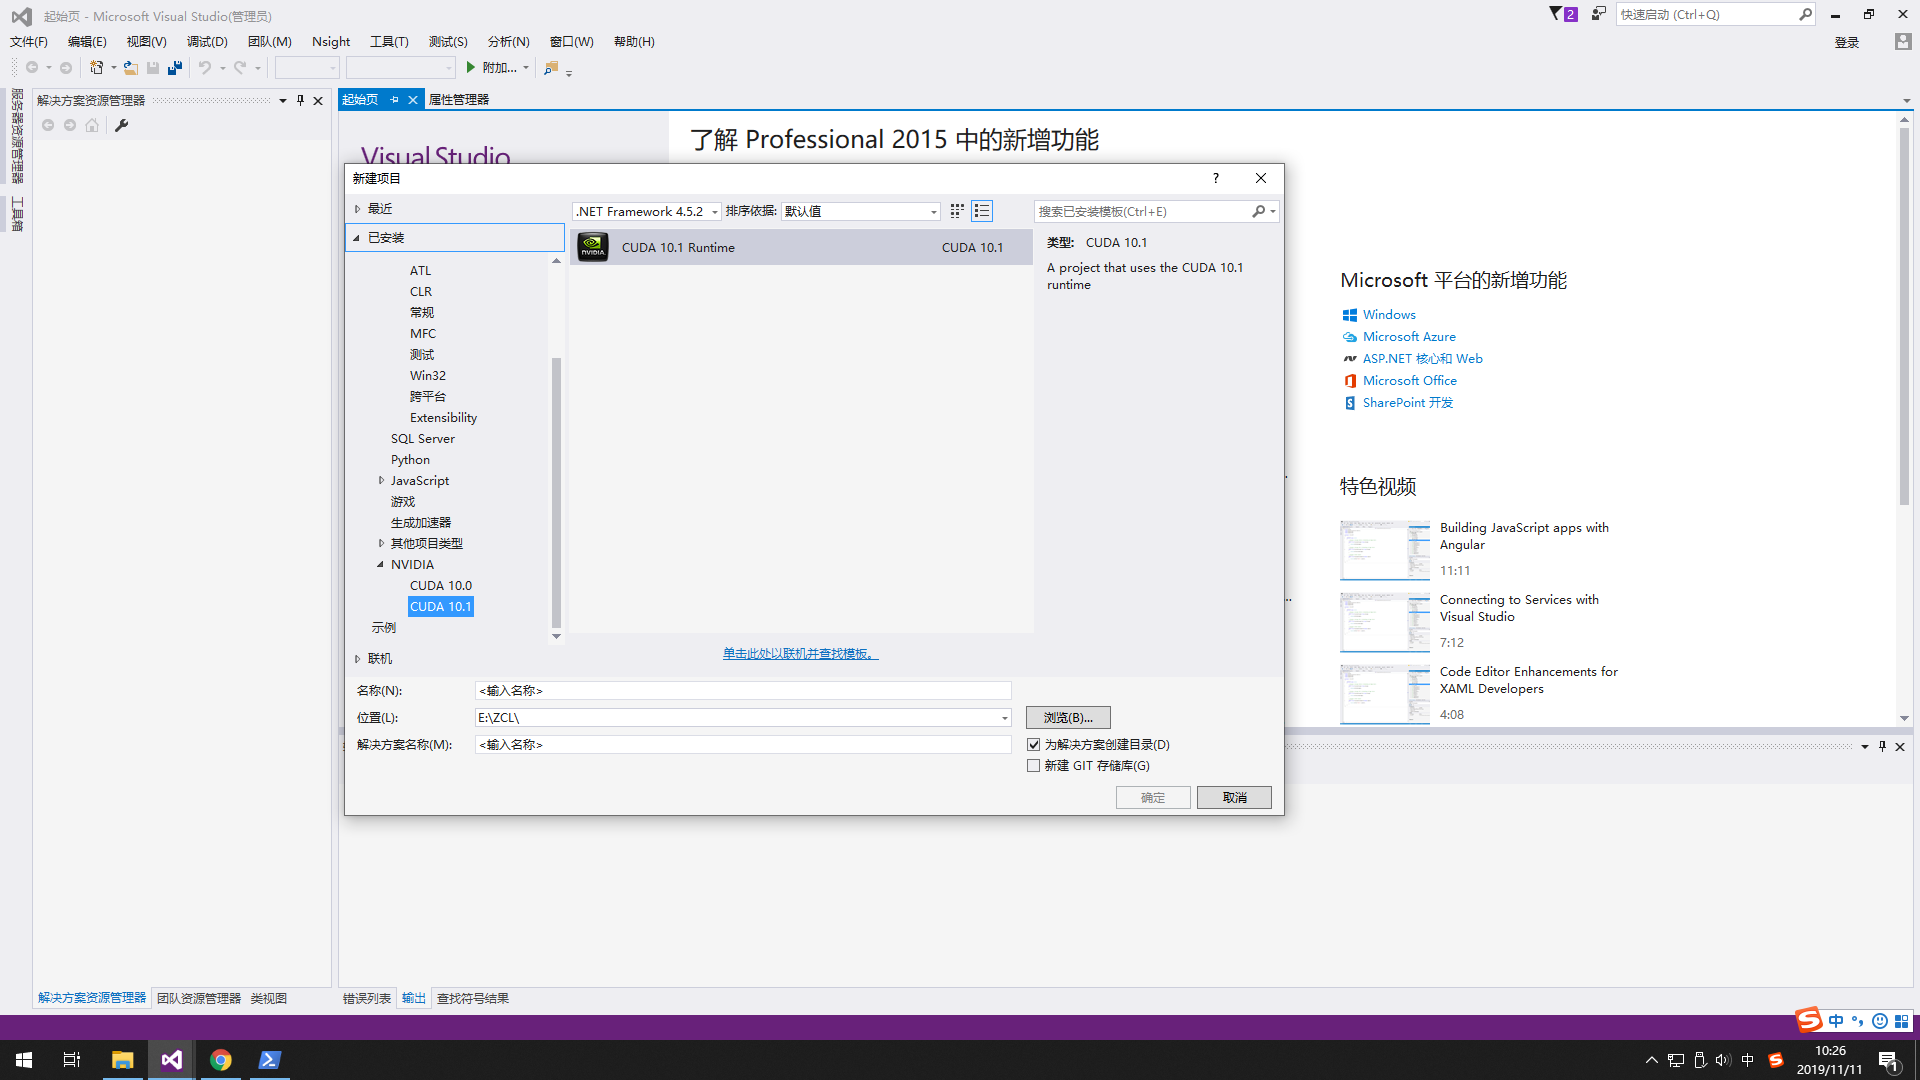1920x1080 pixels.
Task: Click the 取消 cancel button
Action: point(1234,797)
